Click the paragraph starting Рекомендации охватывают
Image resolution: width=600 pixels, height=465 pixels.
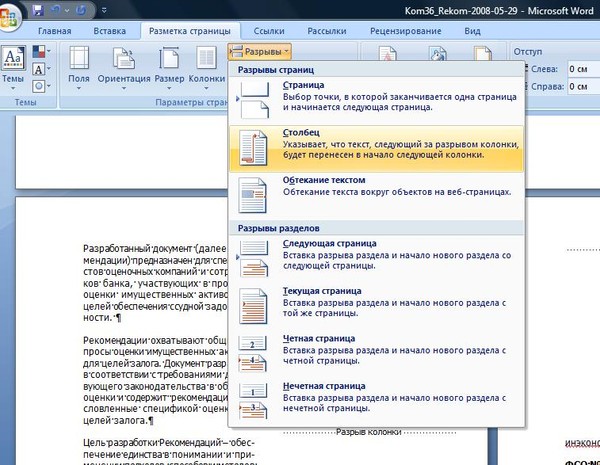(x=155, y=380)
